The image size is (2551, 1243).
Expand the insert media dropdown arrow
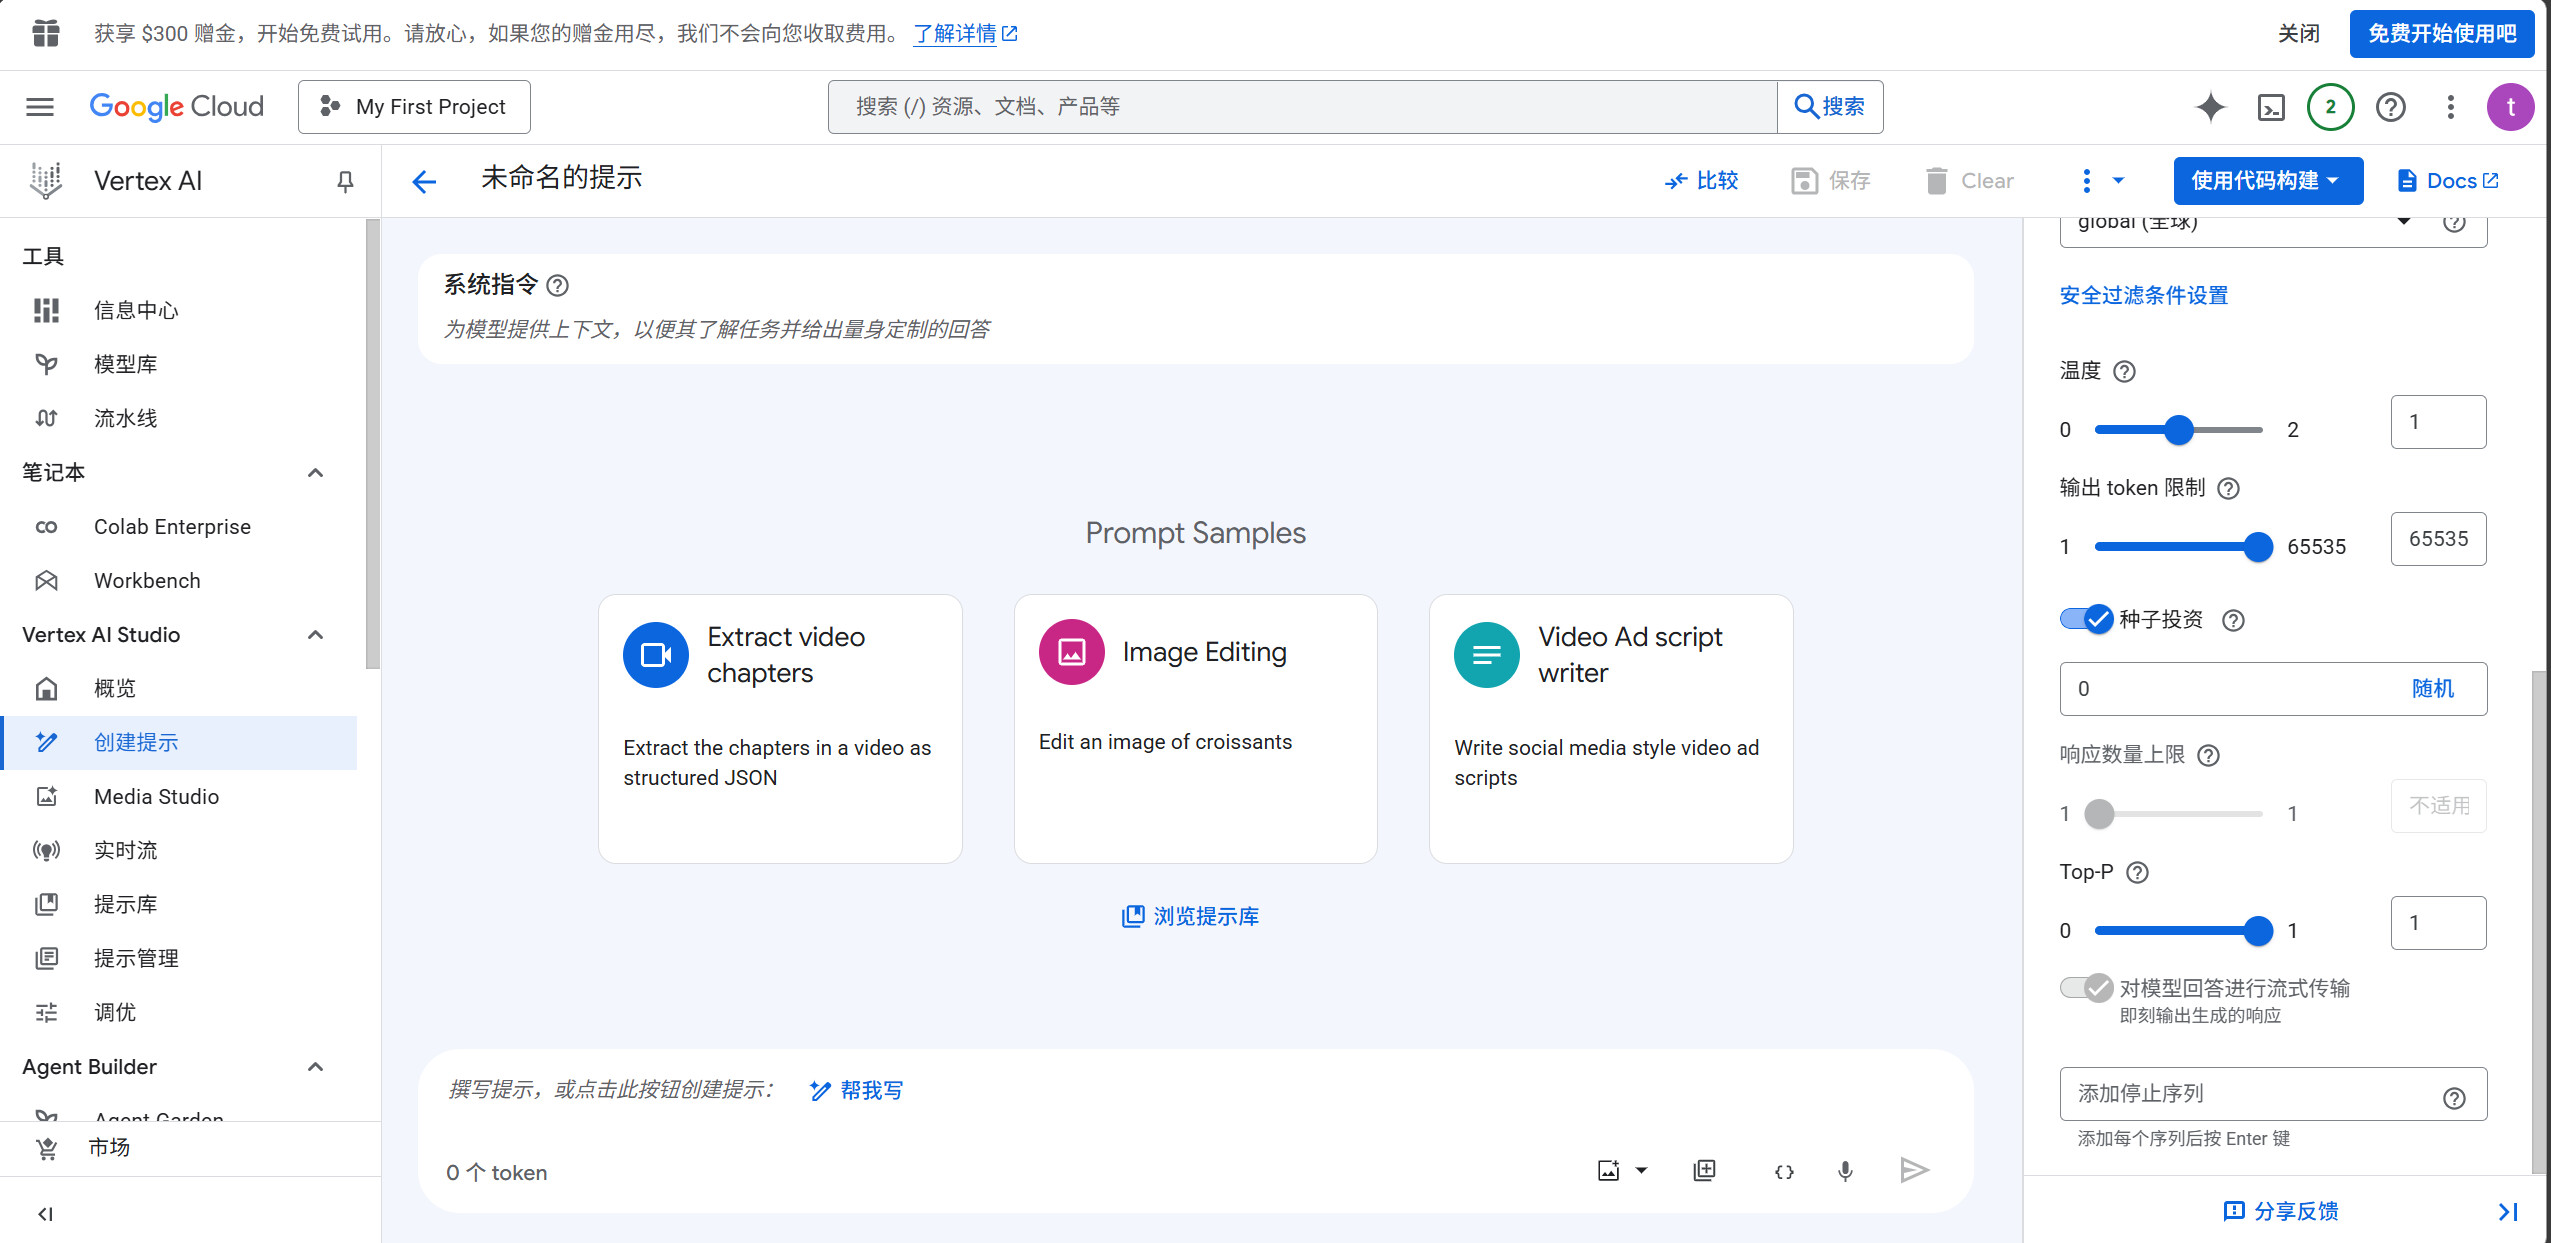point(1641,1170)
